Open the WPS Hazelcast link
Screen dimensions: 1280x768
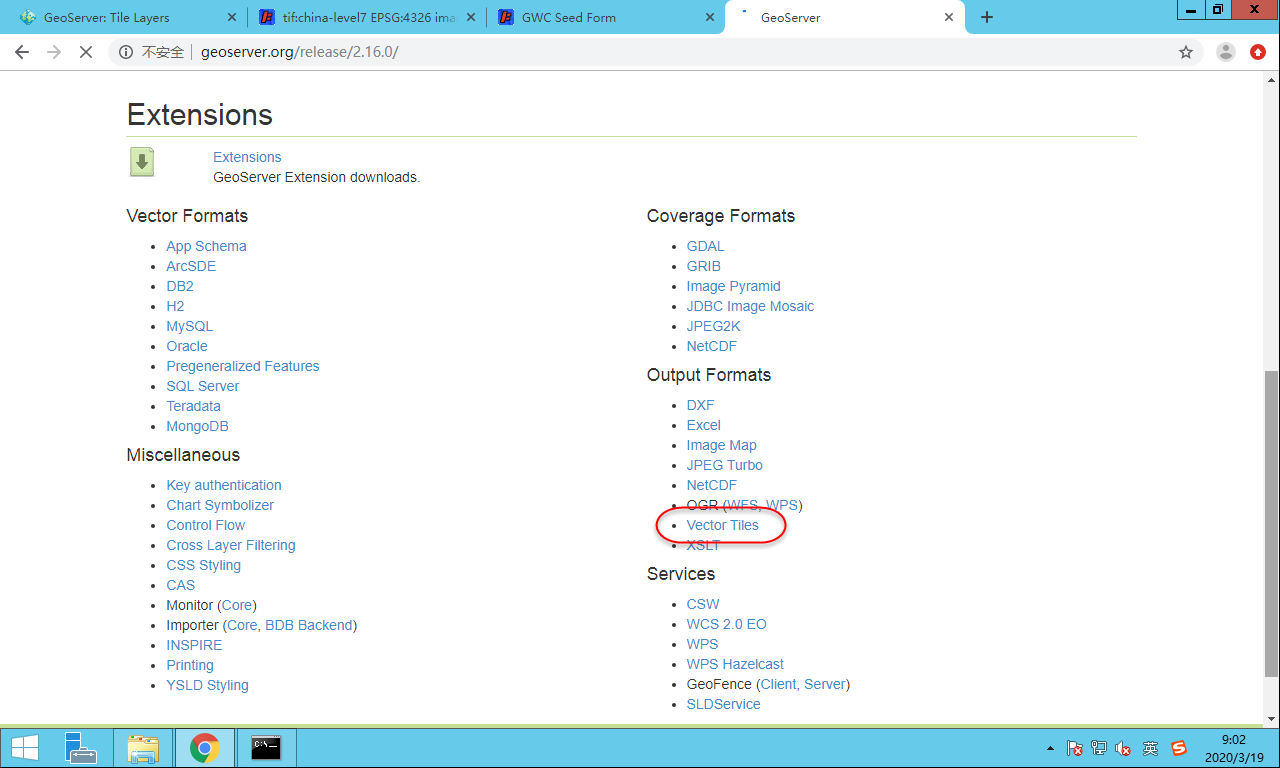tap(735, 664)
